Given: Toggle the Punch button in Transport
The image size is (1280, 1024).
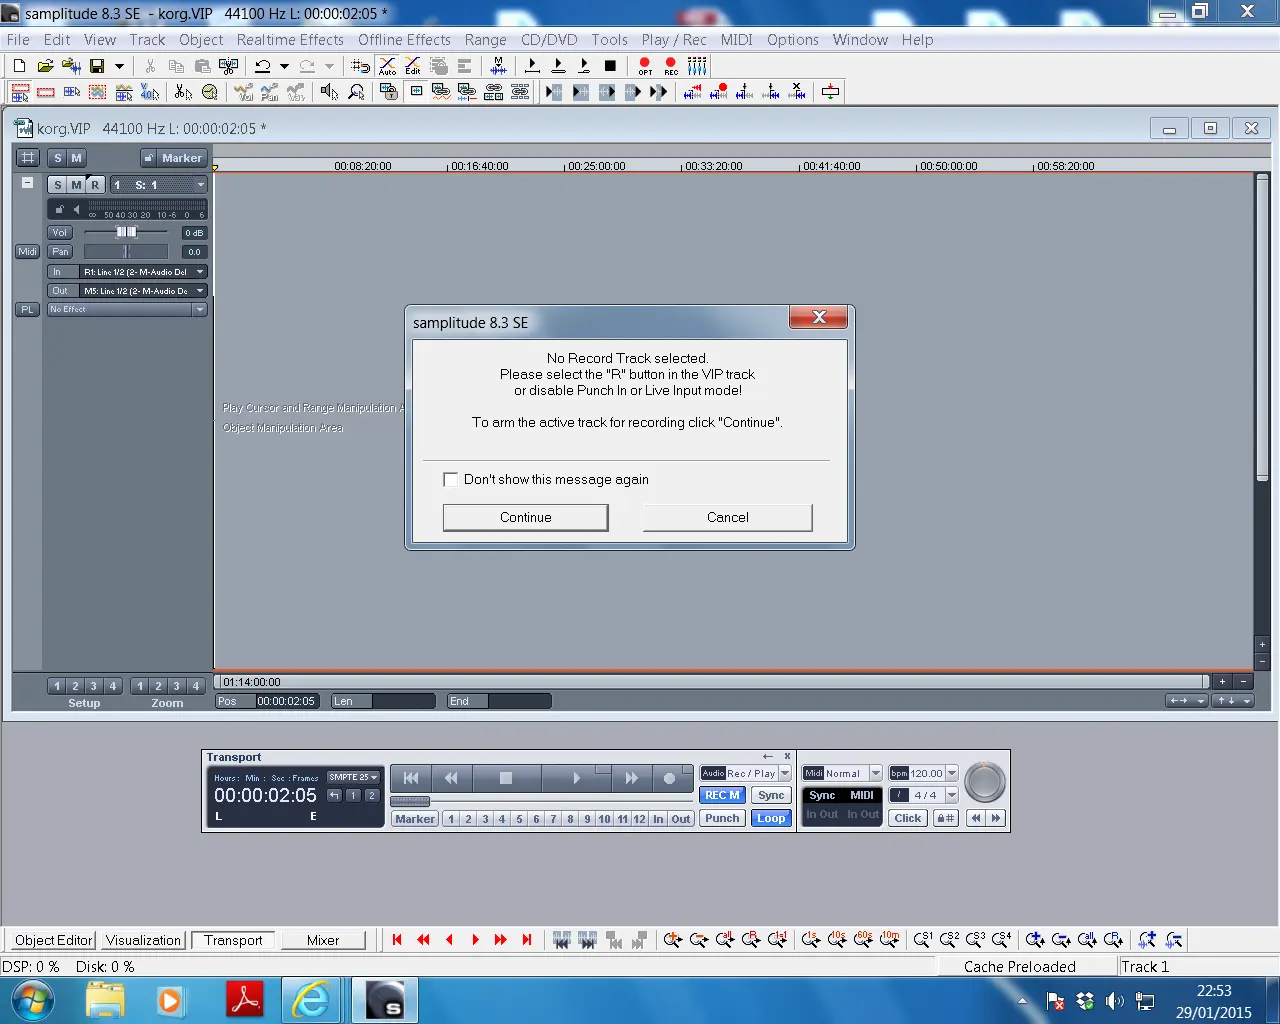Looking at the screenshot, I should click(722, 818).
